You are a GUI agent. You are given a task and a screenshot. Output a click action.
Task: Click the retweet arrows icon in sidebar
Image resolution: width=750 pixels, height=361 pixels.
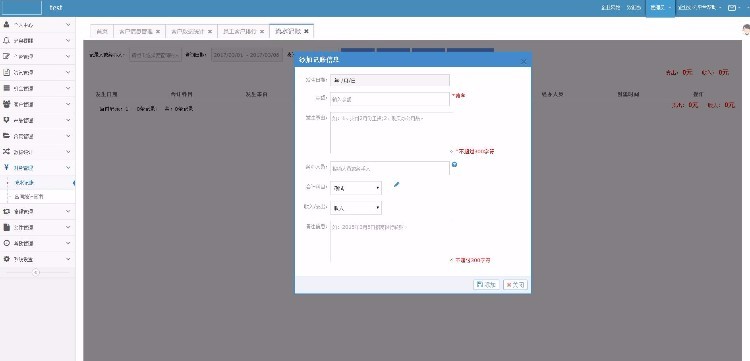[x=6, y=211]
